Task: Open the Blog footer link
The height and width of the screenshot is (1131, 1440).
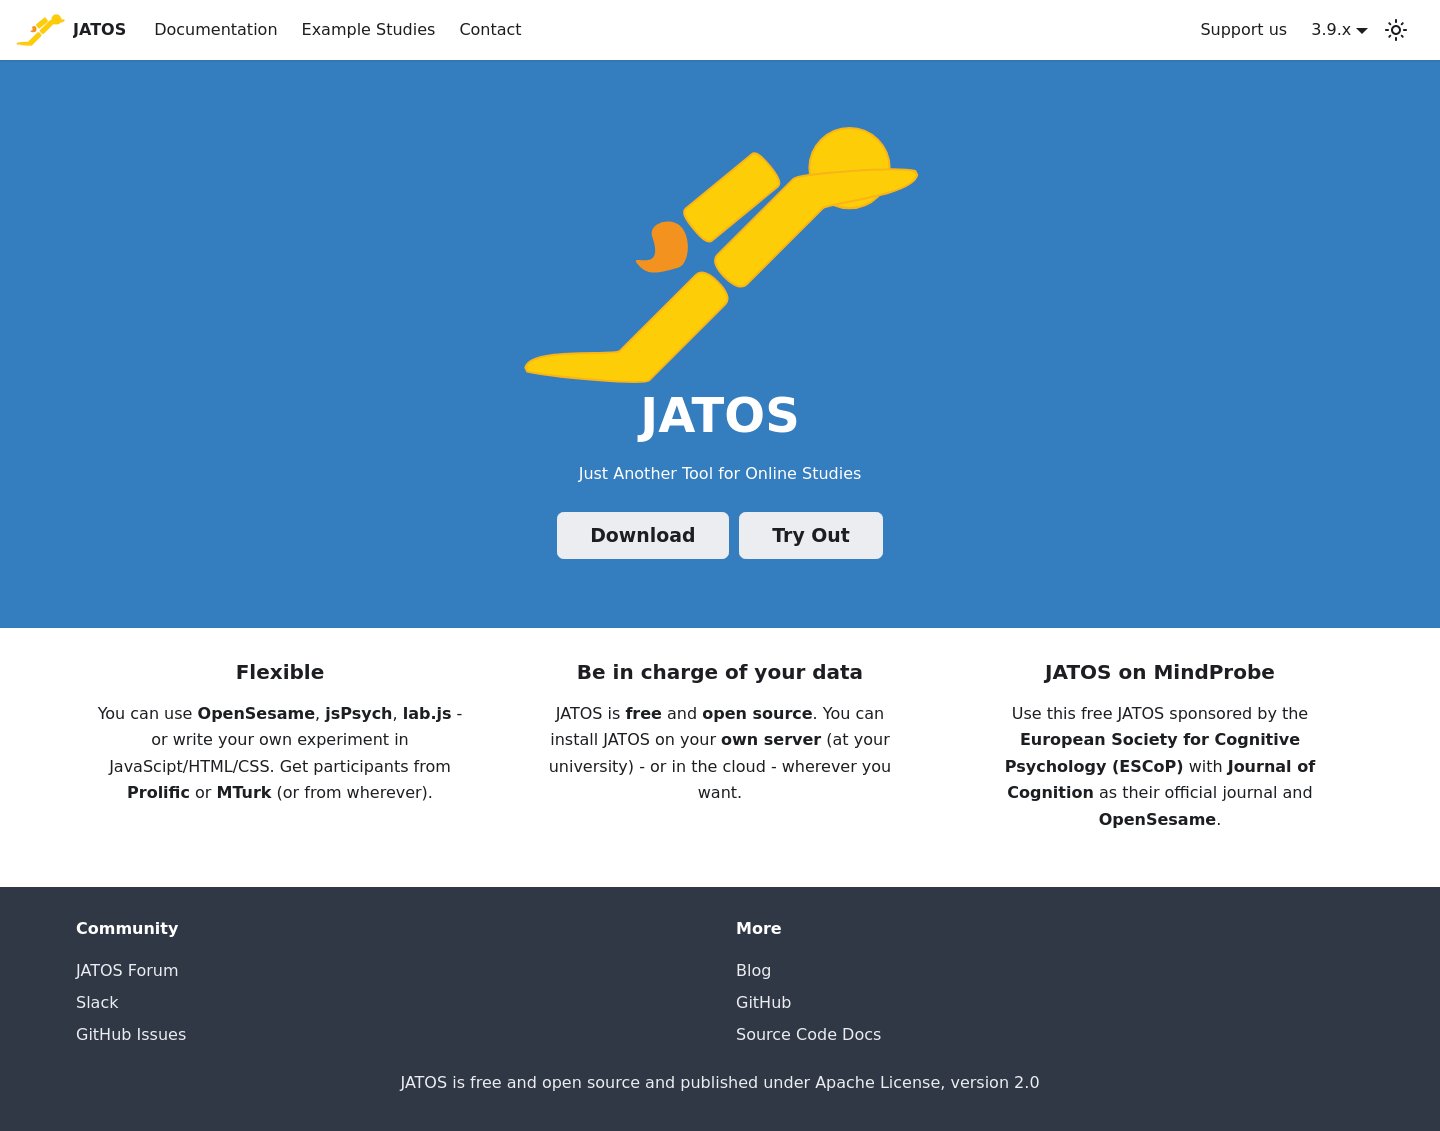Action: (753, 970)
